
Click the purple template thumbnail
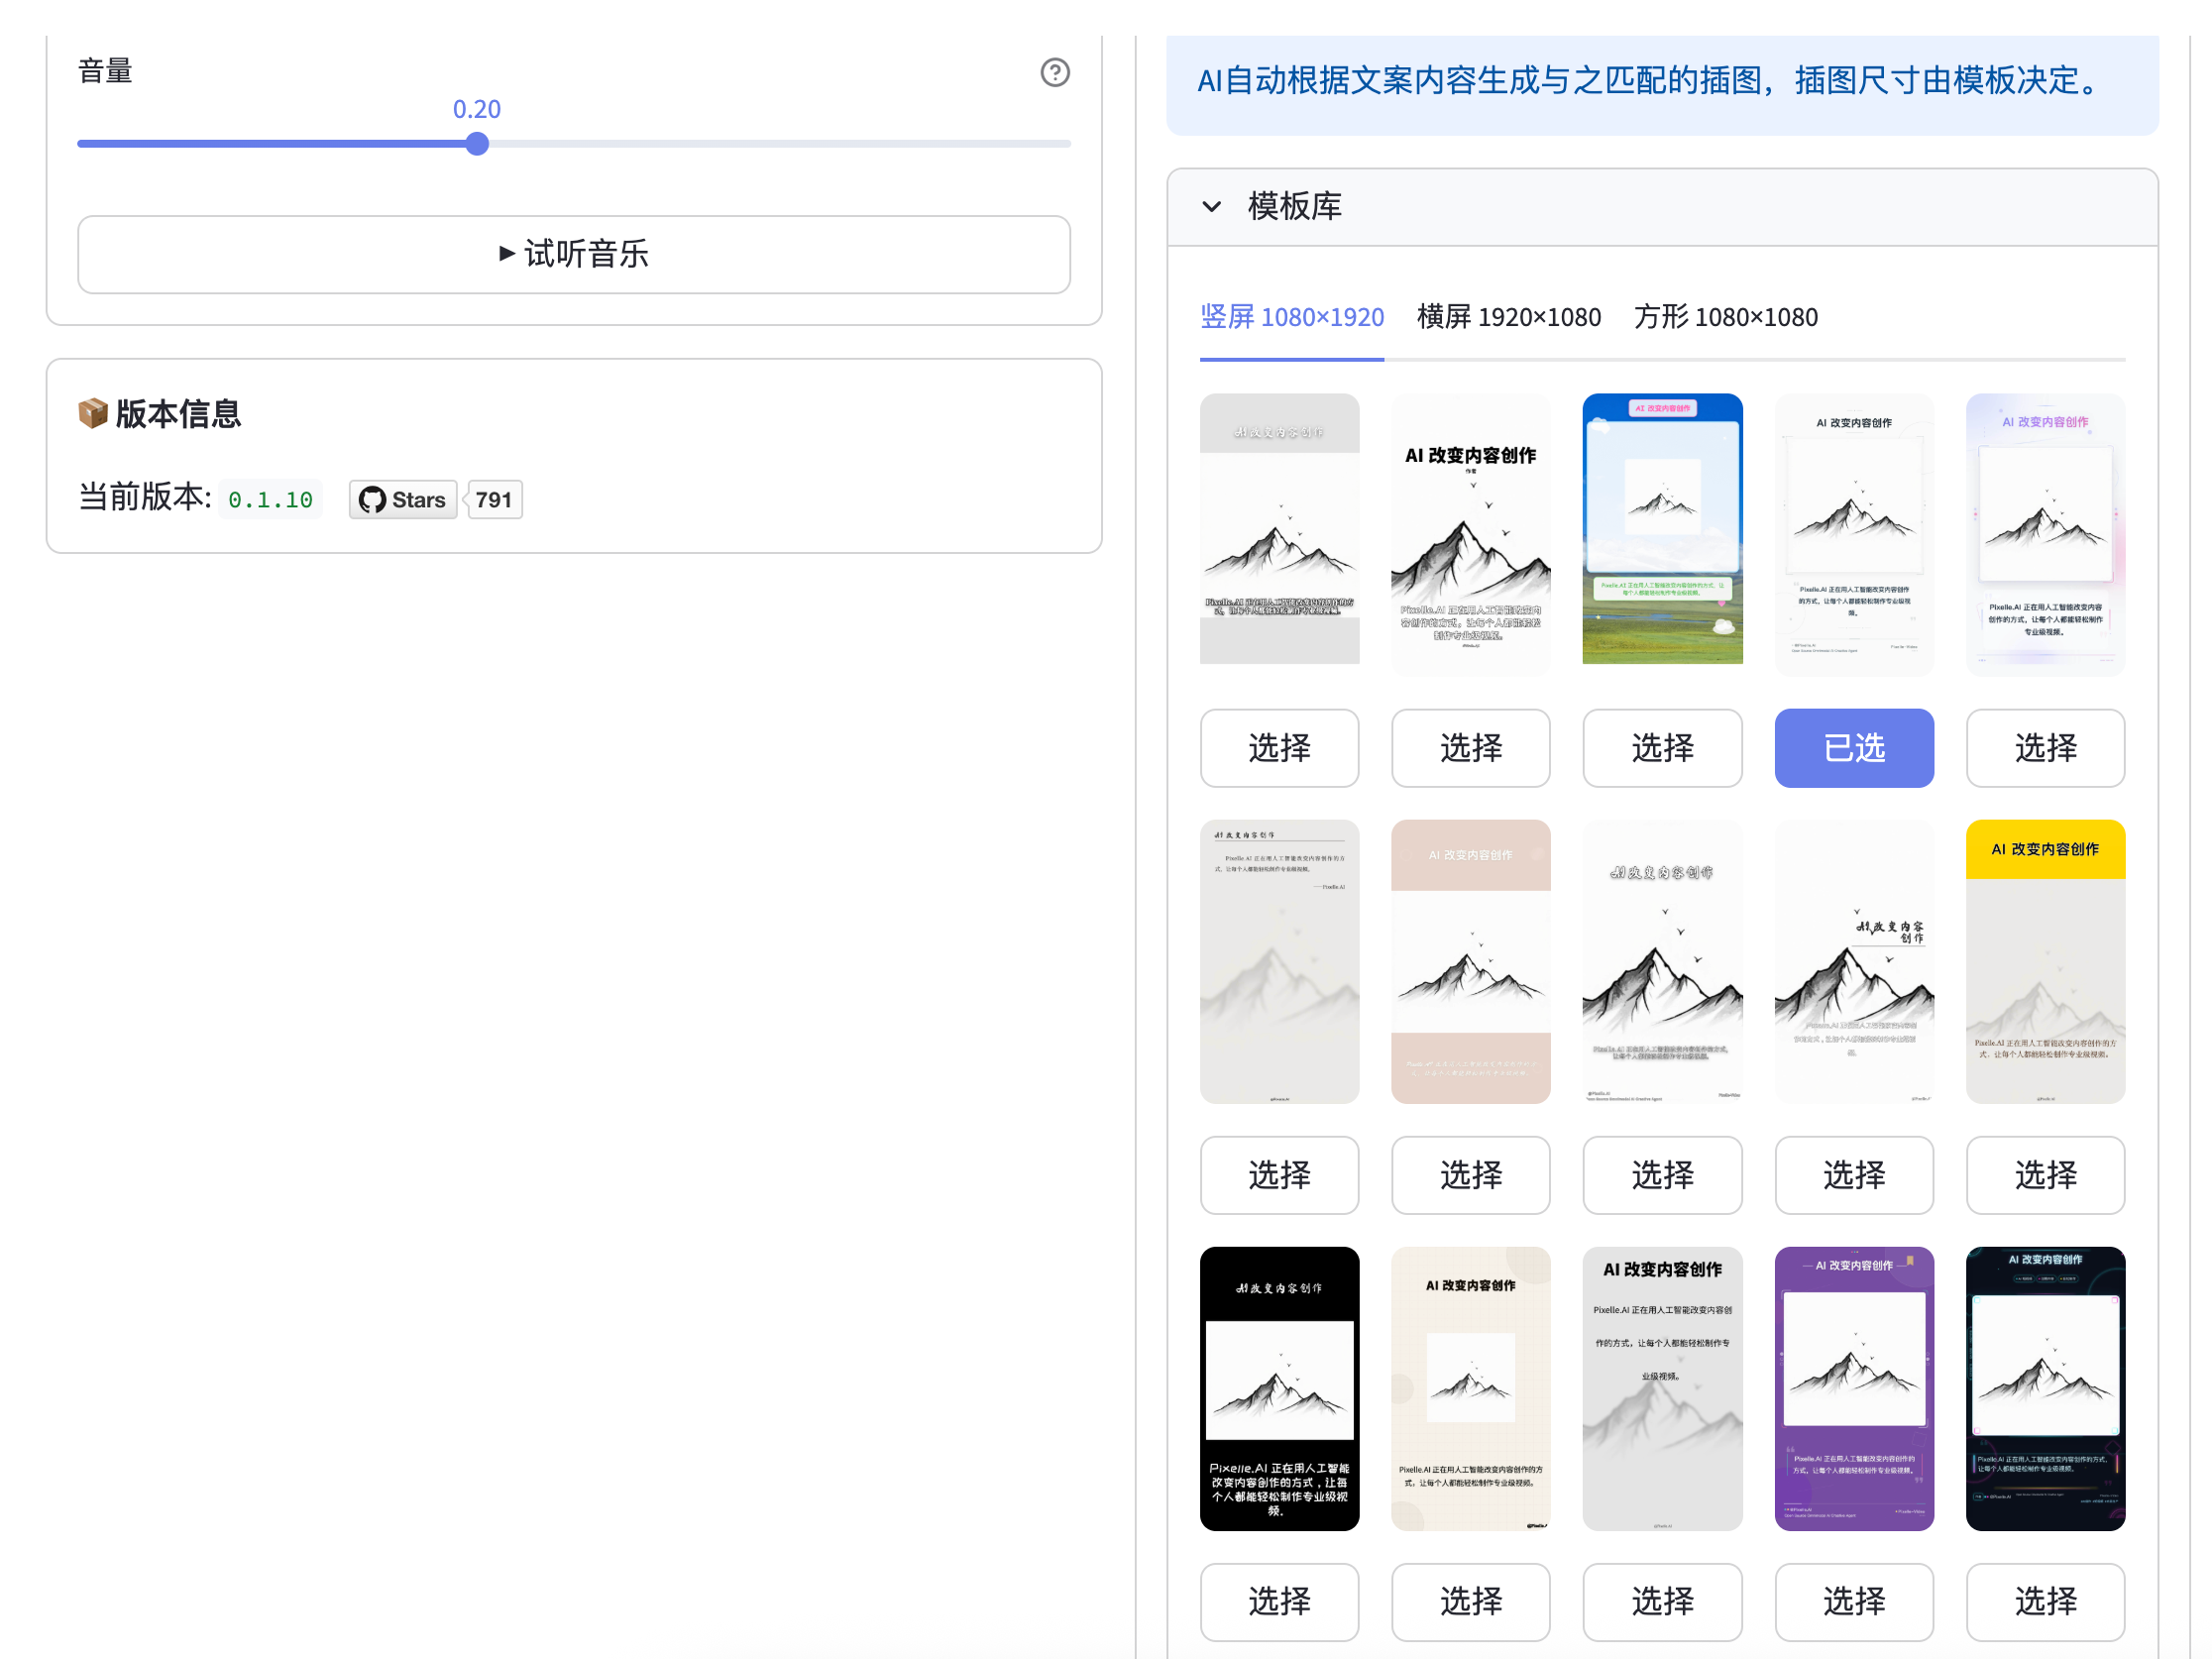[x=1853, y=1387]
